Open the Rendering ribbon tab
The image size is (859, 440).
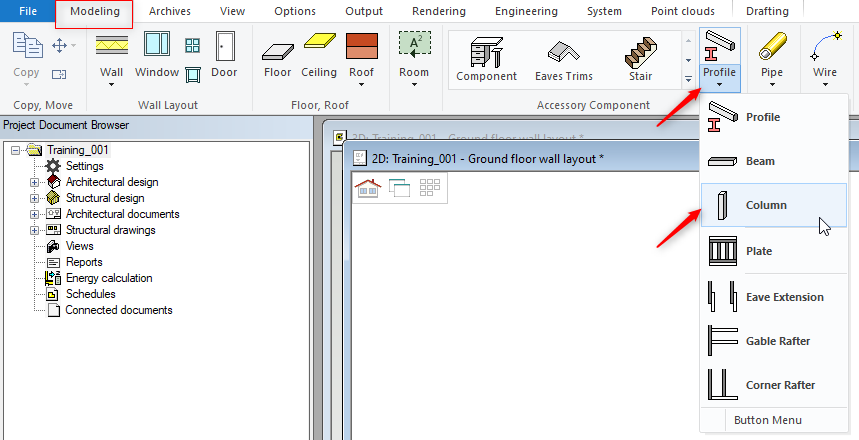tap(437, 12)
